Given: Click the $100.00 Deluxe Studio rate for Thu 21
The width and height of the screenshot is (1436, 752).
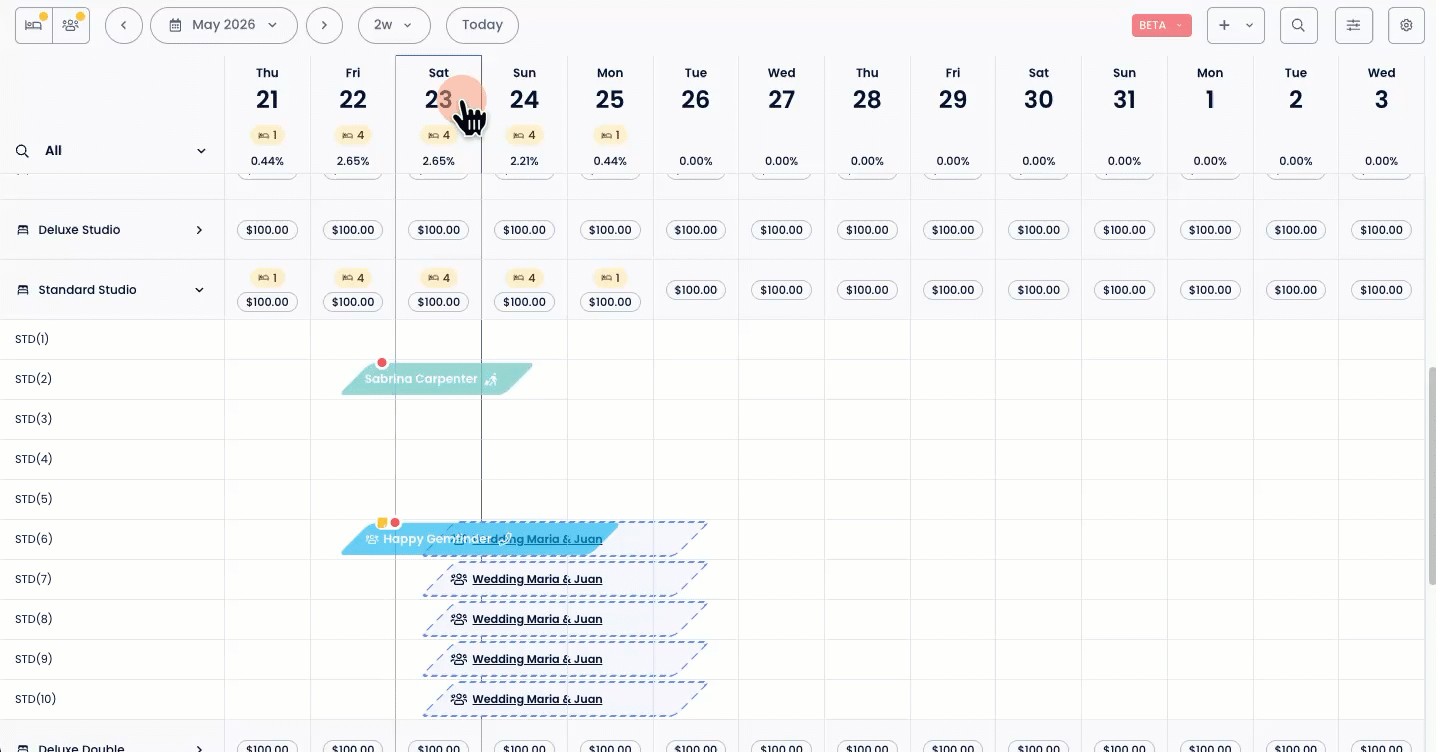Looking at the screenshot, I should 267,230.
